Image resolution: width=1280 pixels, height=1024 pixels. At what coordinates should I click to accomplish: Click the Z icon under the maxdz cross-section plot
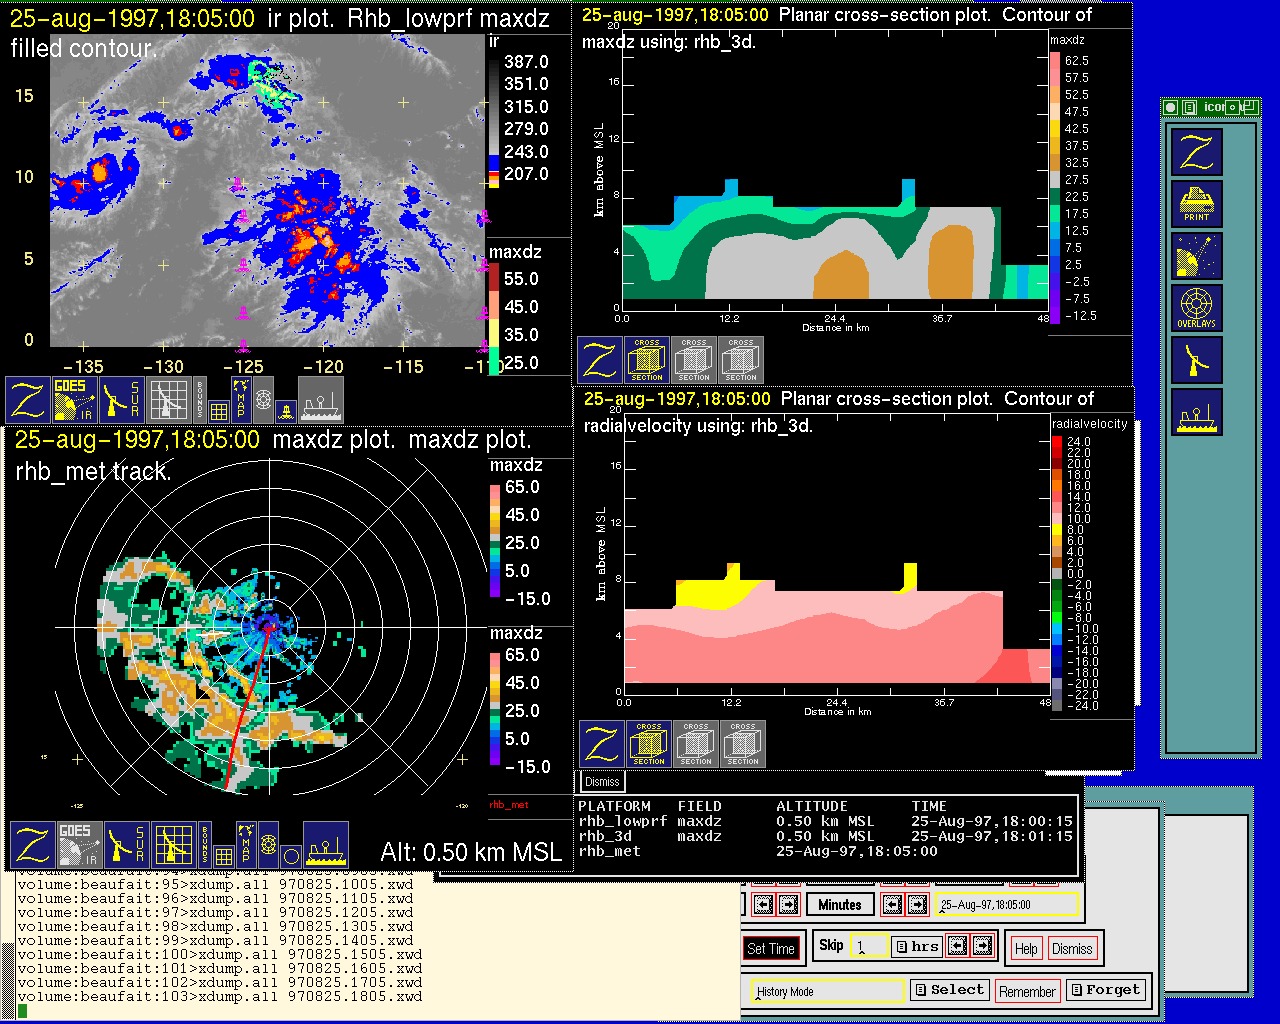point(600,361)
